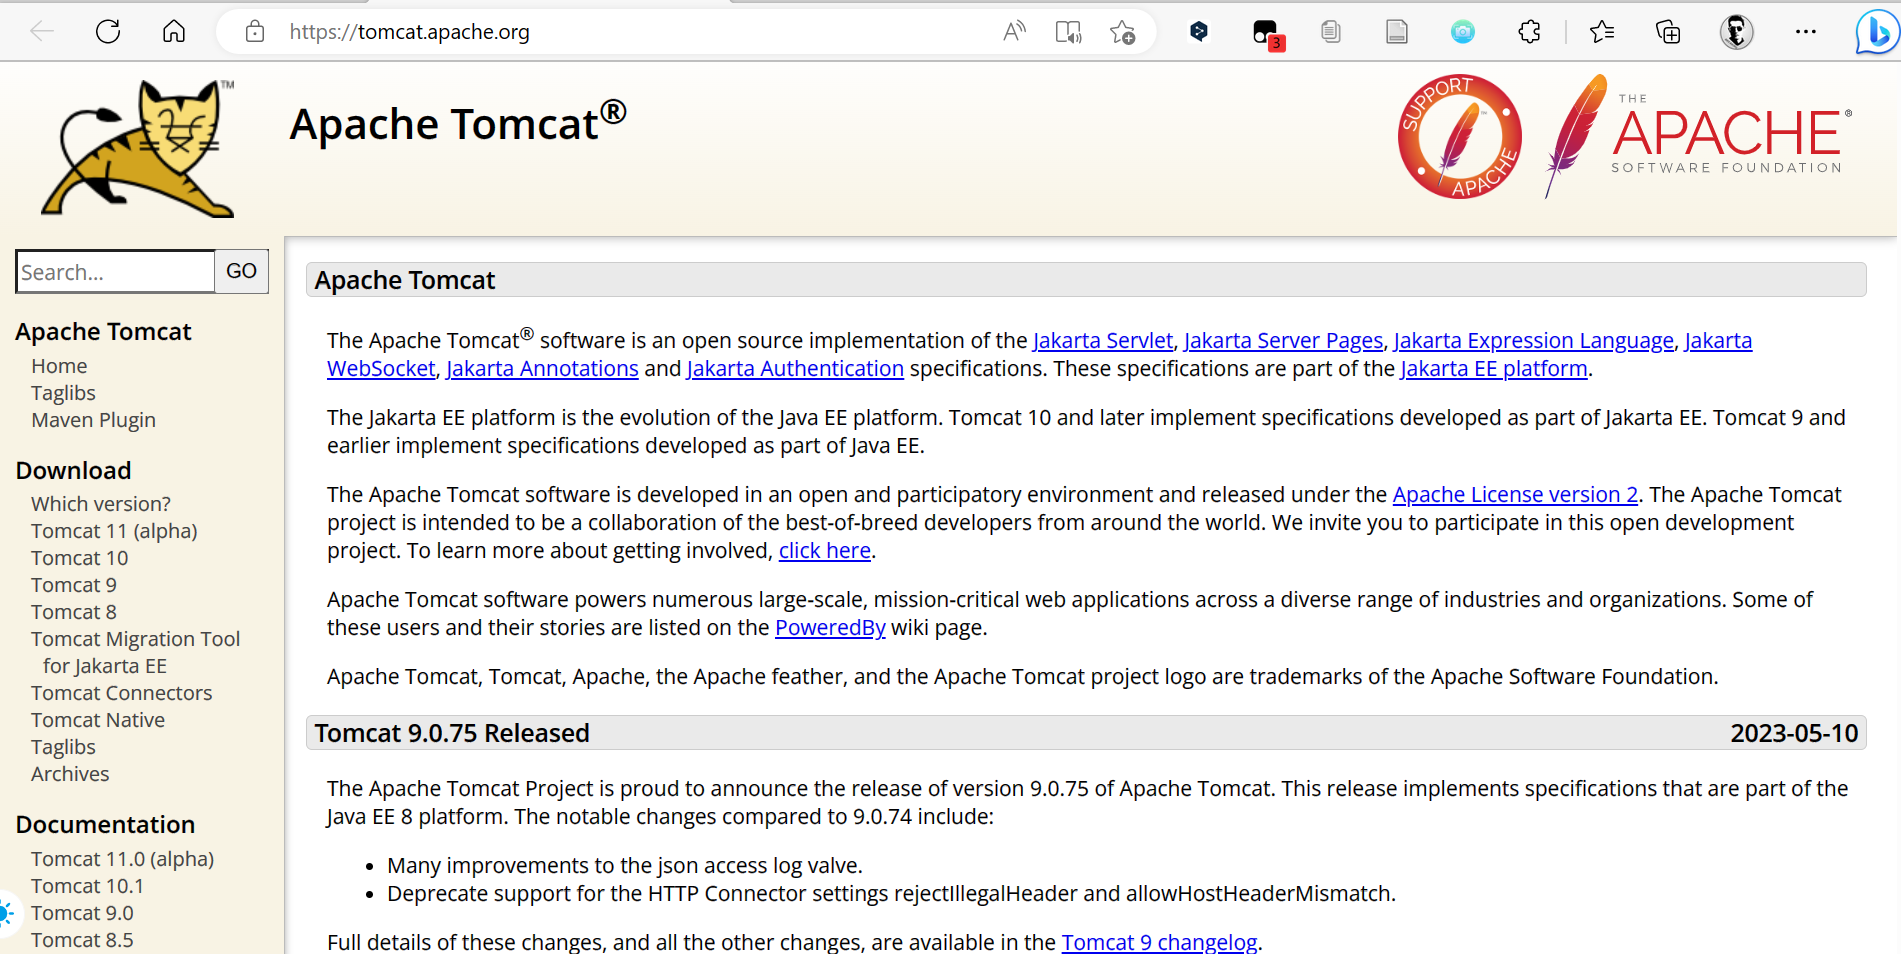1901x954 pixels.
Task: Open the user profile avatar
Action: 1737,32
